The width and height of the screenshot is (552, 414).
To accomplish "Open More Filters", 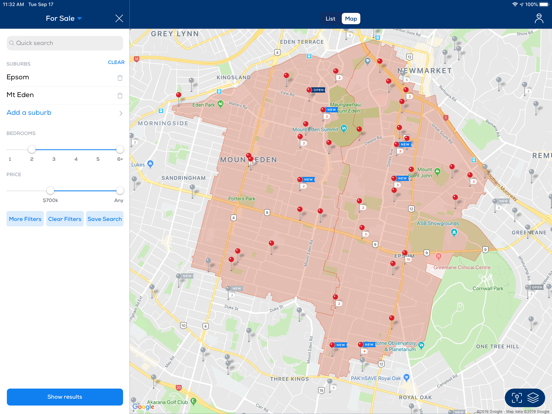I will coord(25,219).
